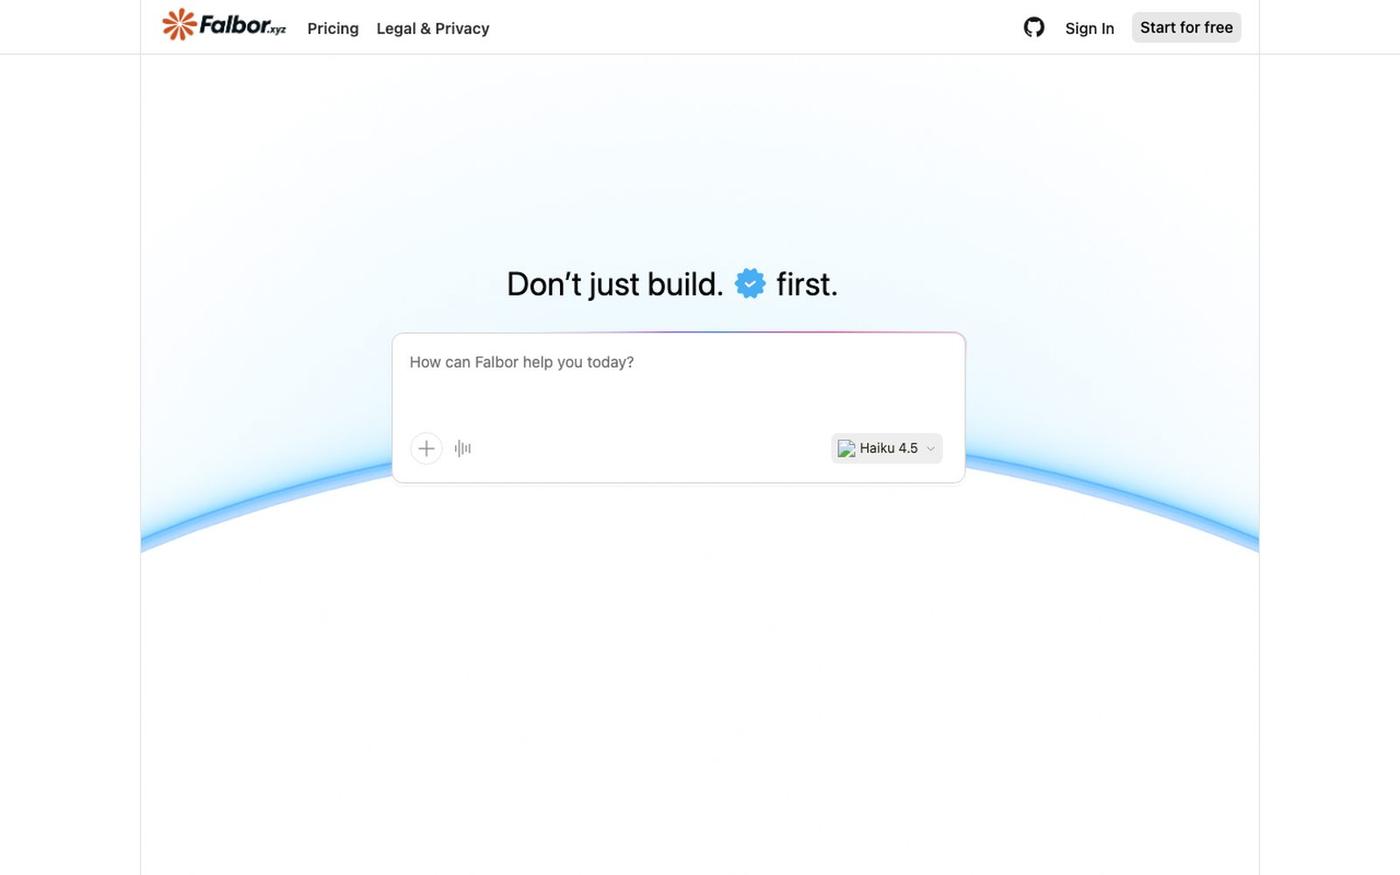Viewport: 1400px width, 875px height.
Task: Click the Sign In link
Action: click(1090, 28)
